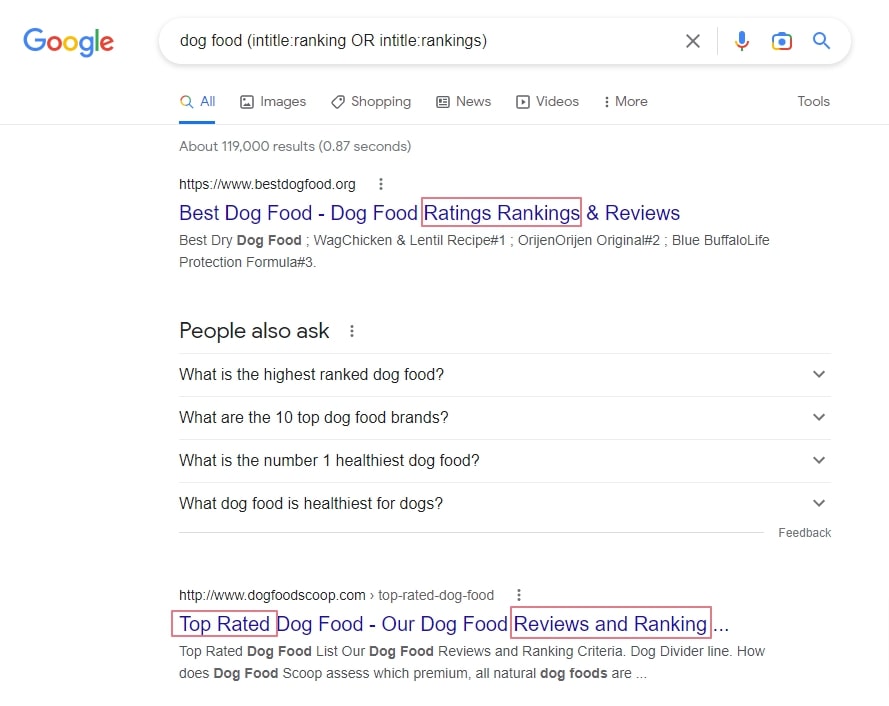Open People also ask three-dot menu
The image size is (889, 706).
tap(352, 331)
